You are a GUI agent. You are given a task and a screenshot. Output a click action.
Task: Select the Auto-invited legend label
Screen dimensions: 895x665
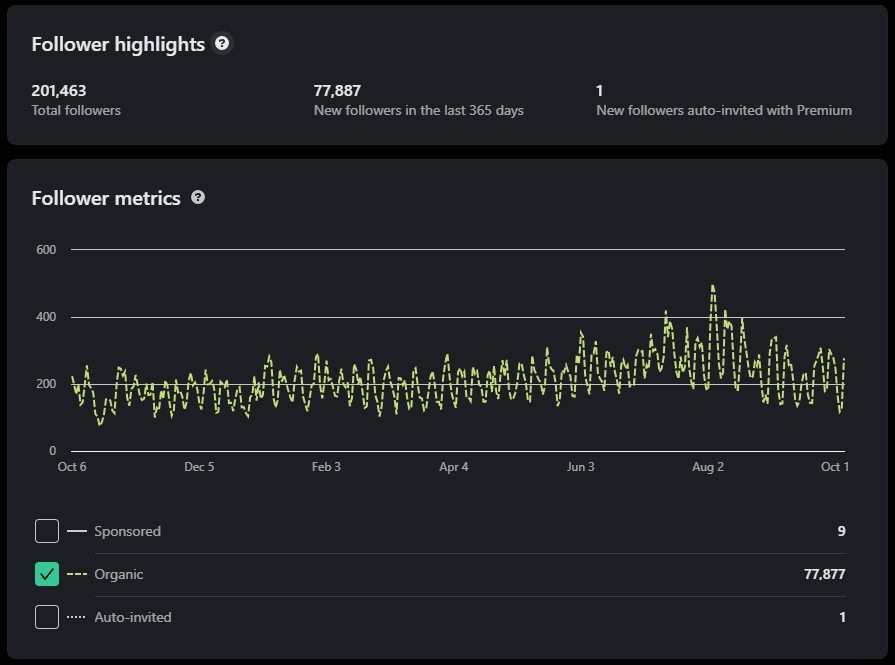132,617
